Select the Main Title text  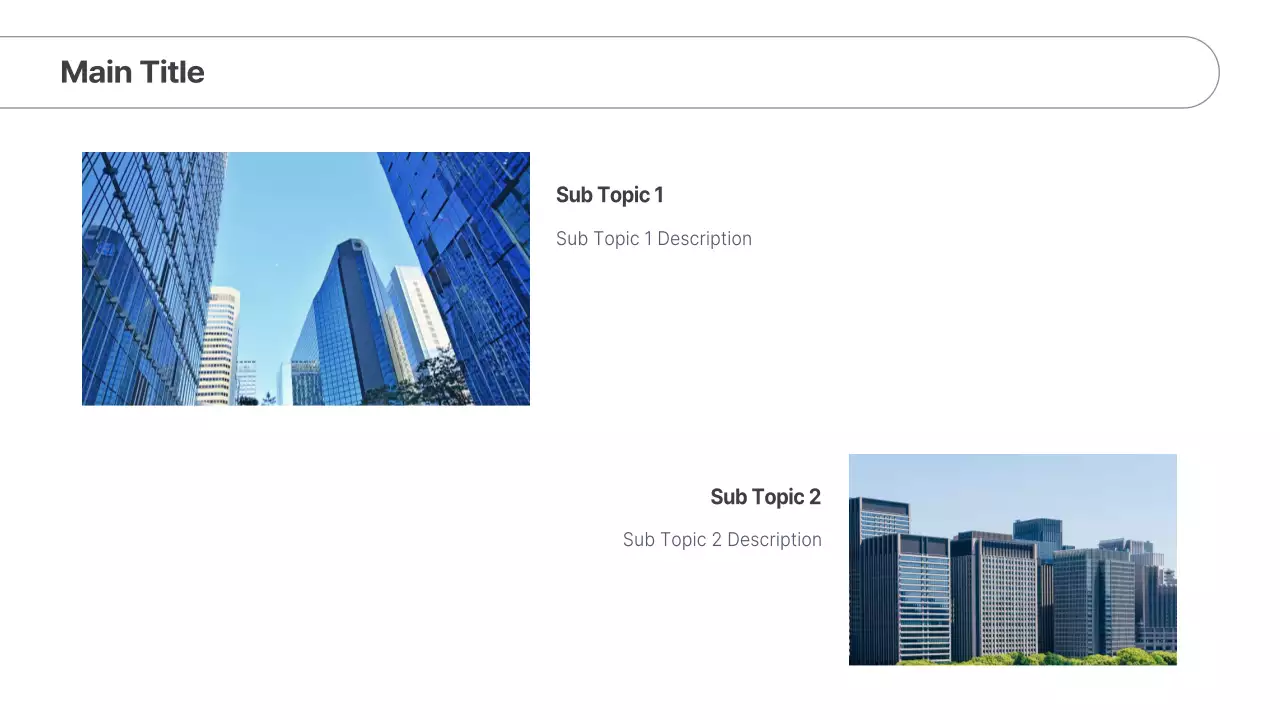(x=132, y=72)
